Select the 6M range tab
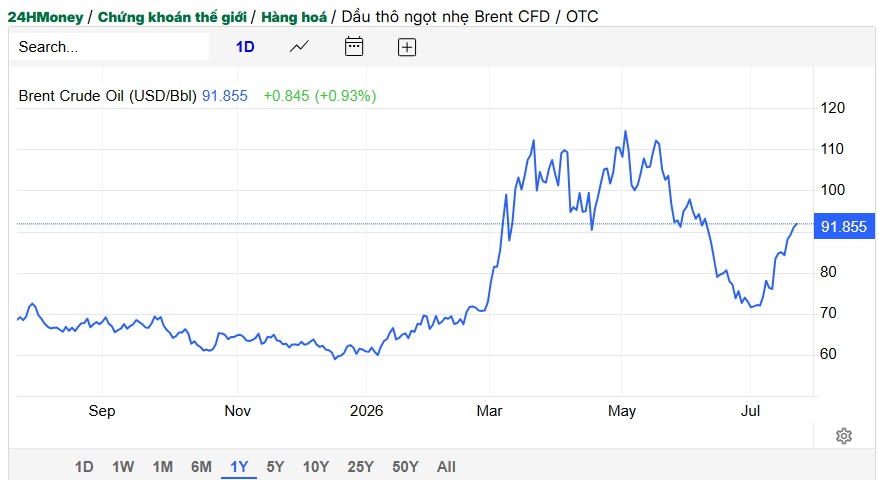Screen dimensions: 878x480 point(201,467)
